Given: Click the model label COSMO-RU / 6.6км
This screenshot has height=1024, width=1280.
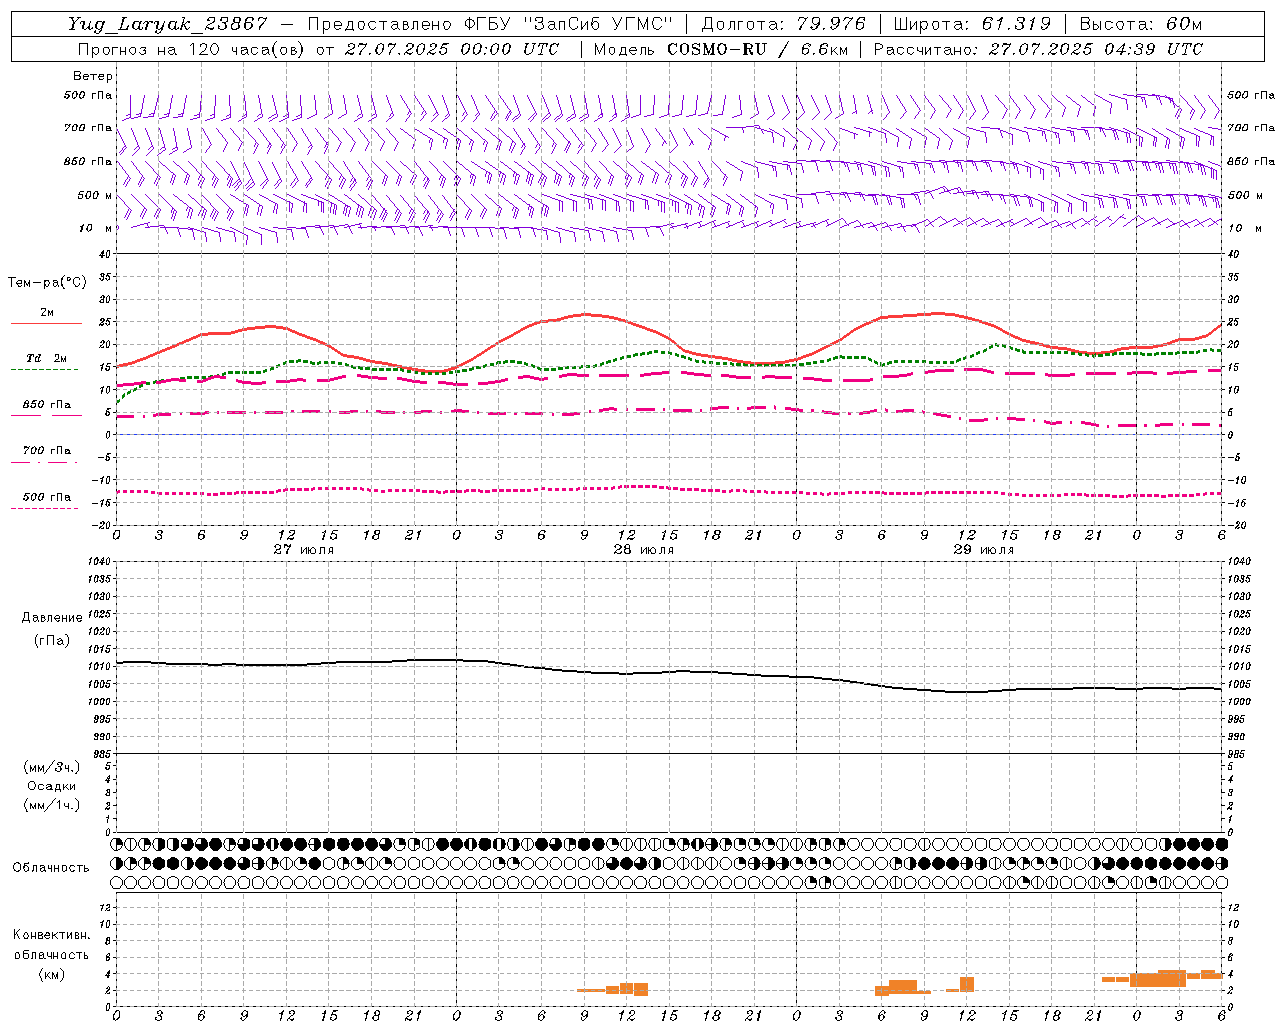Looking at the screenshot, I should pos(757,49).
